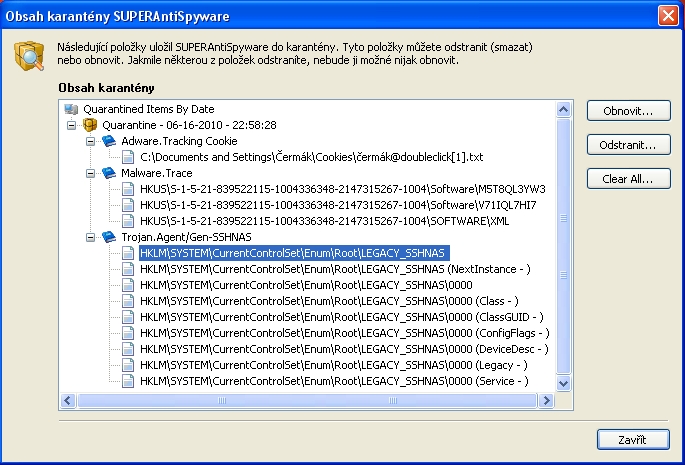Image resolution: width=685 pixels, height=465 pixels.
Task: Click the document icon of highlighted LEGACY_SSHNAS entry
Action: point(128,253)
